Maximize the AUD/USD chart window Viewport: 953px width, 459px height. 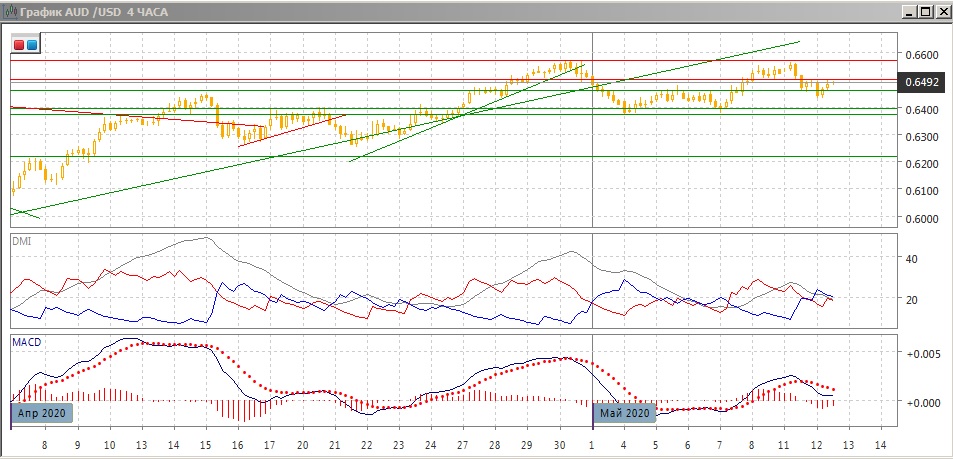tap(925, 11)
